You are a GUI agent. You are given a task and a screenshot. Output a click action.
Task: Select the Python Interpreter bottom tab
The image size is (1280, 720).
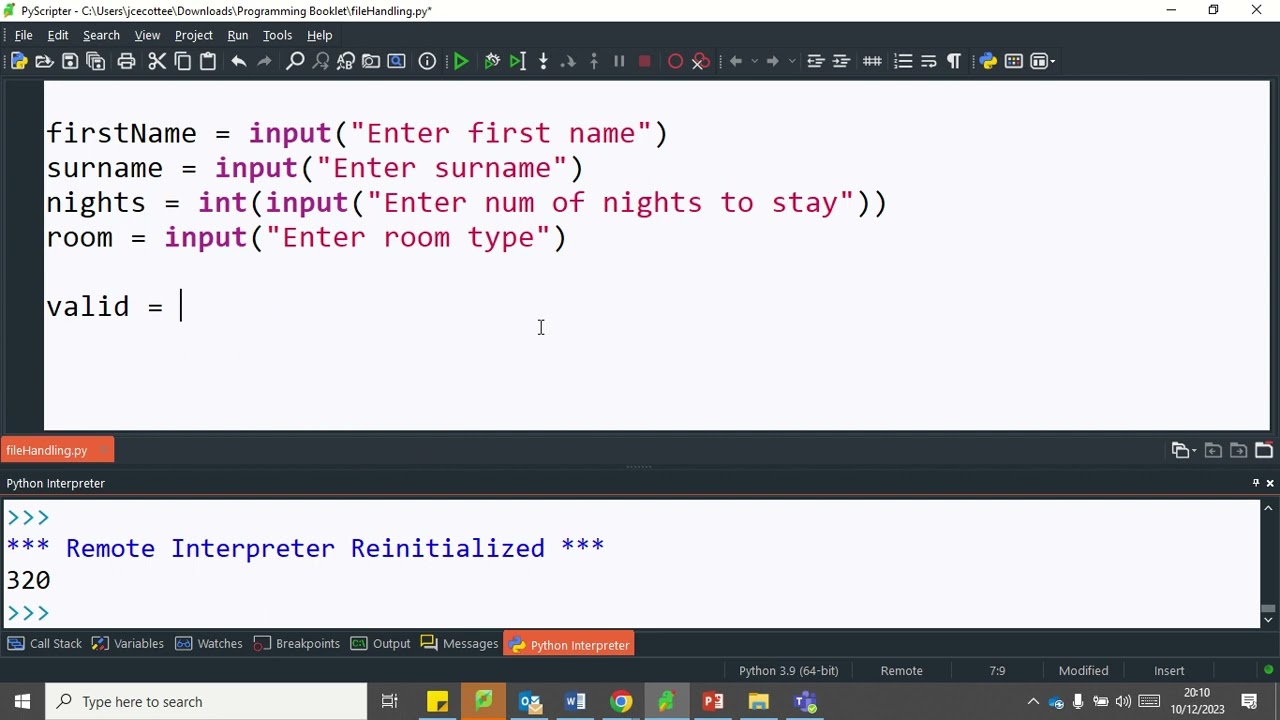(569, 645)
